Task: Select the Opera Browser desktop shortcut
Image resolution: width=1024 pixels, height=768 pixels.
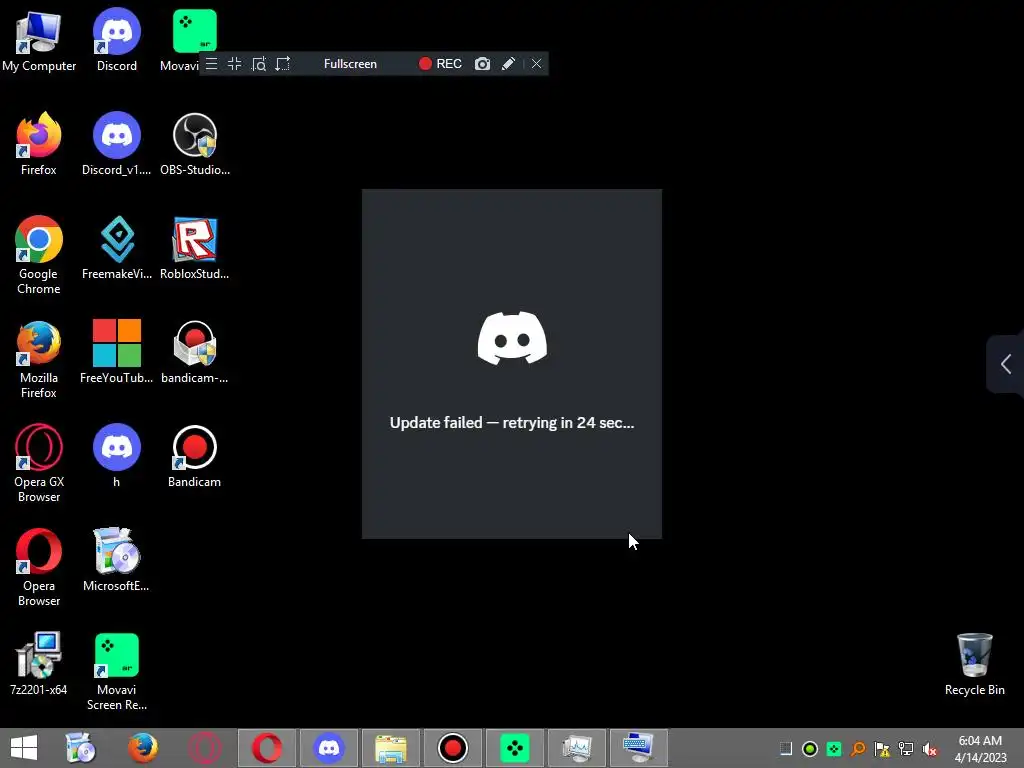Action: pyautogui.click(x=39, y=568)
